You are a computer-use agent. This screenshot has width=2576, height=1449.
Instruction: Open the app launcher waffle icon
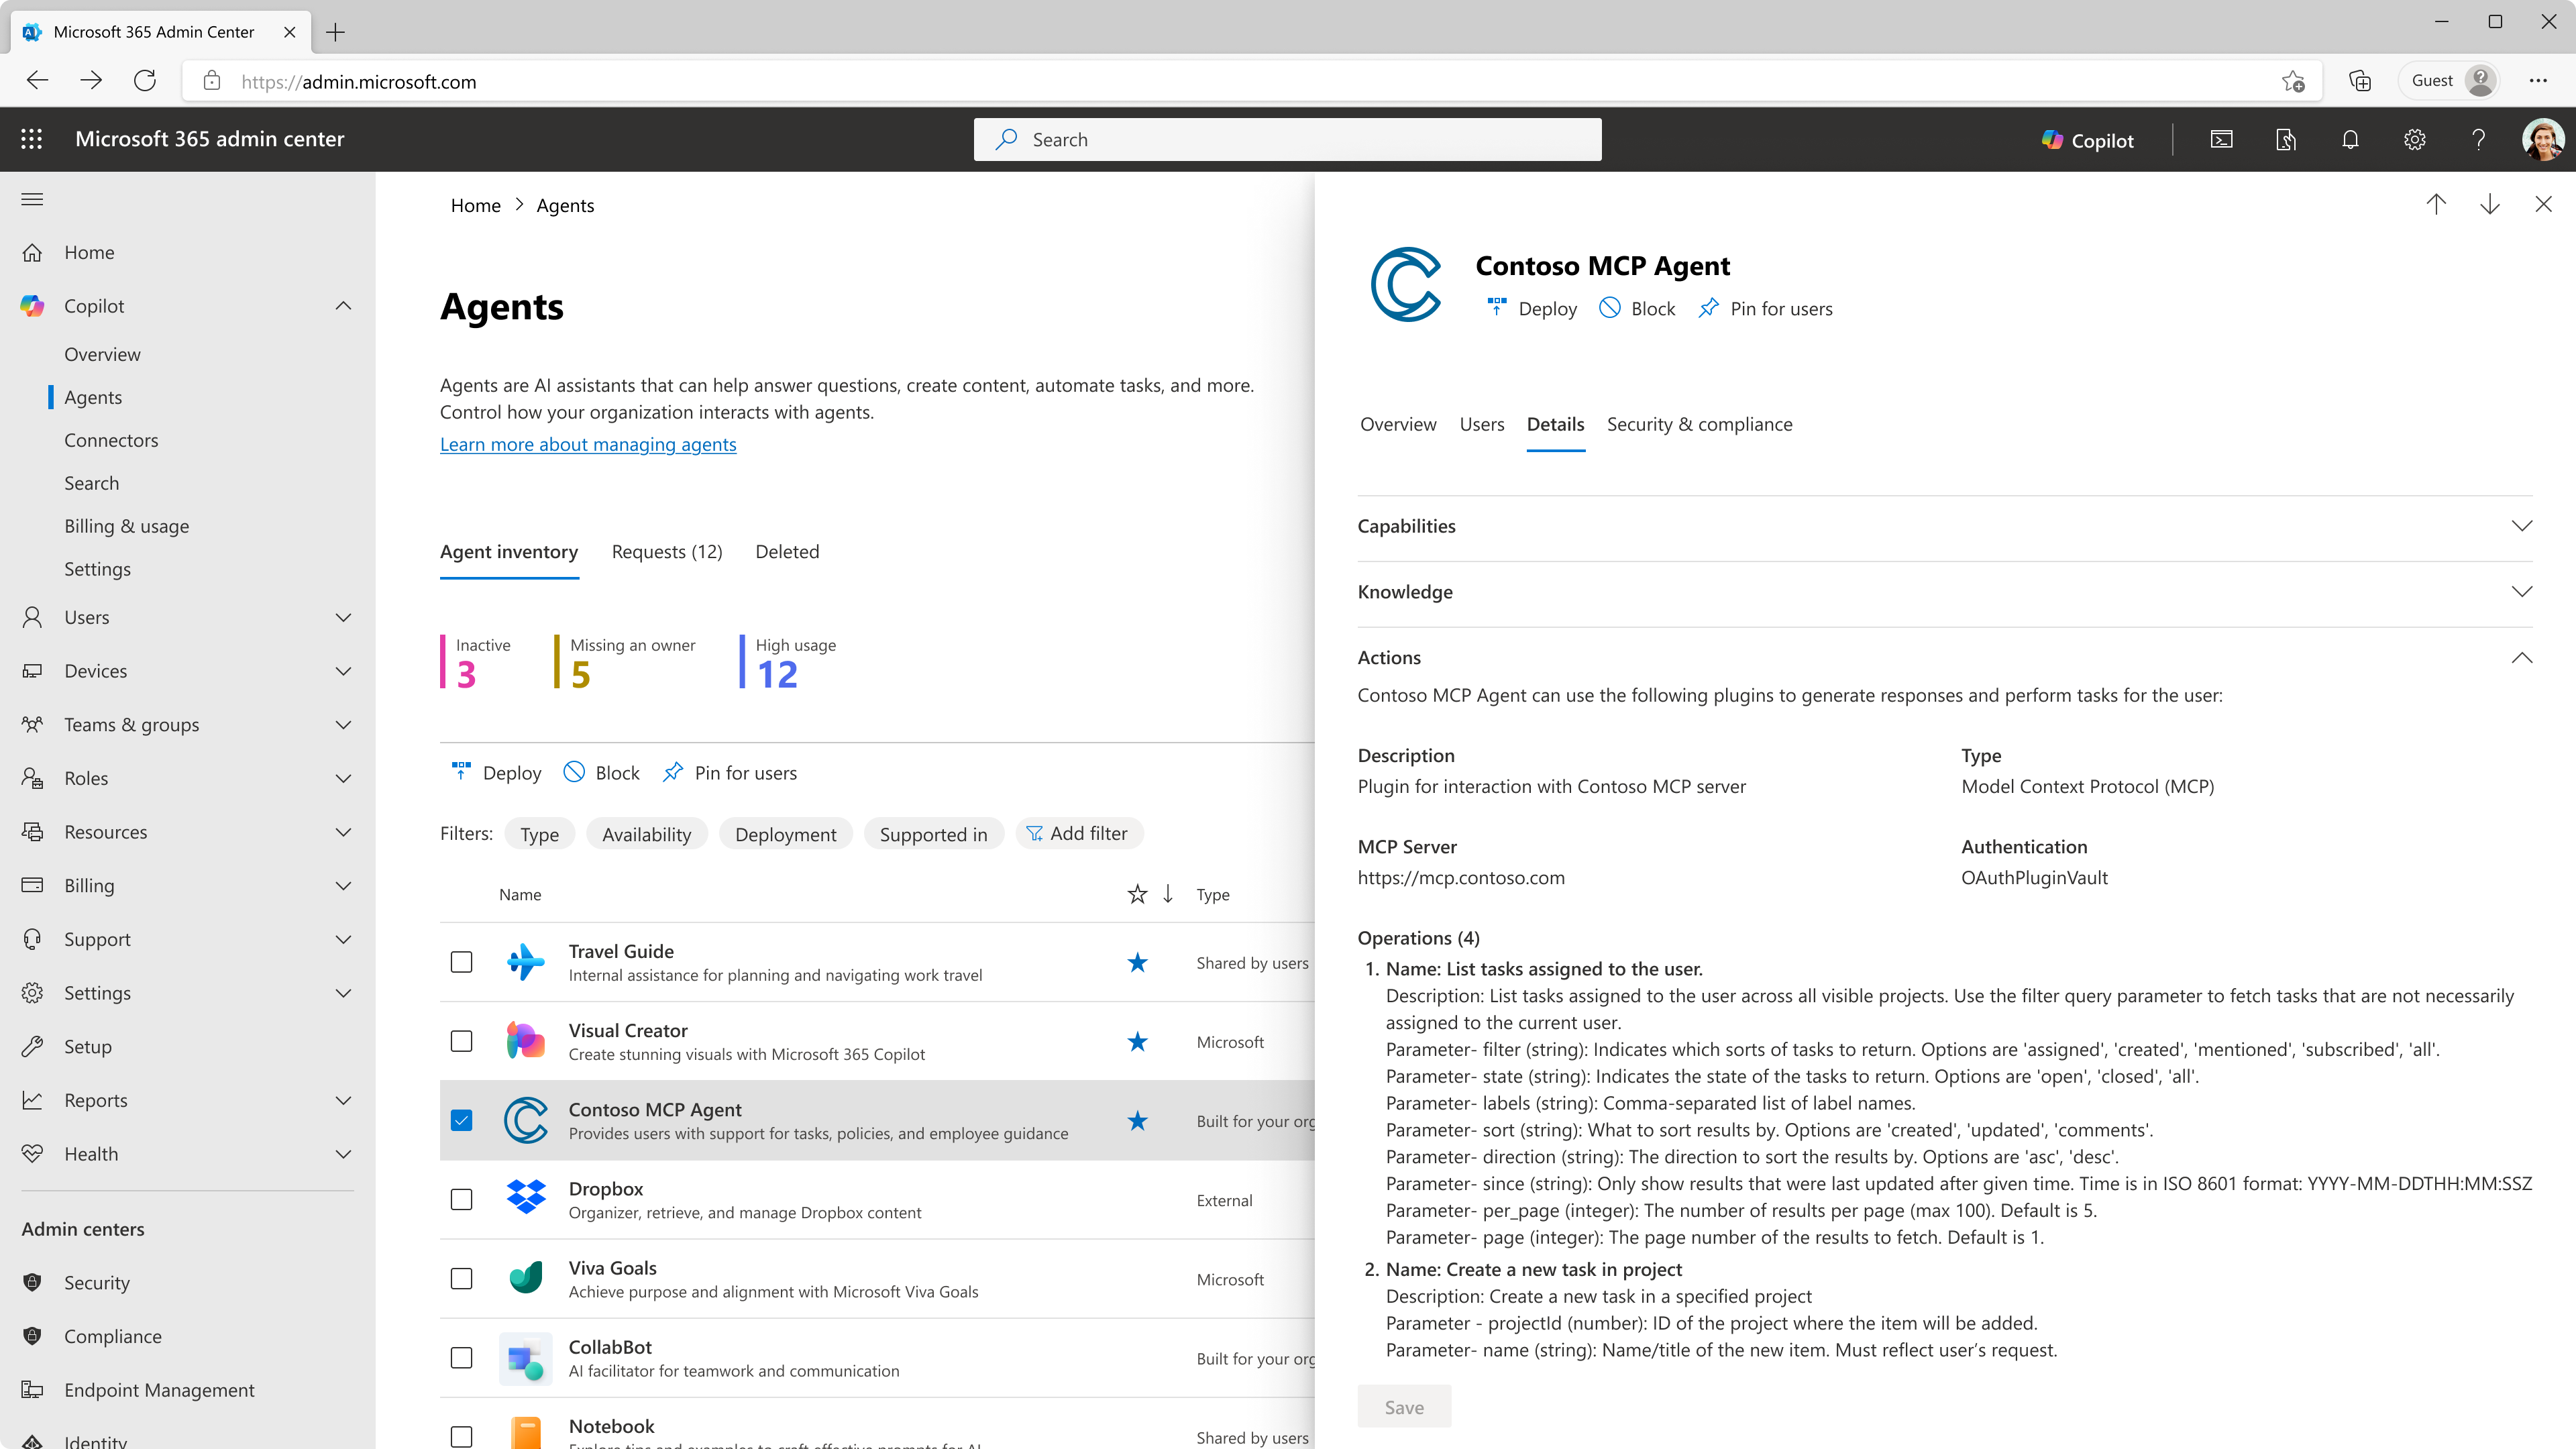click(x=32, y=139)
